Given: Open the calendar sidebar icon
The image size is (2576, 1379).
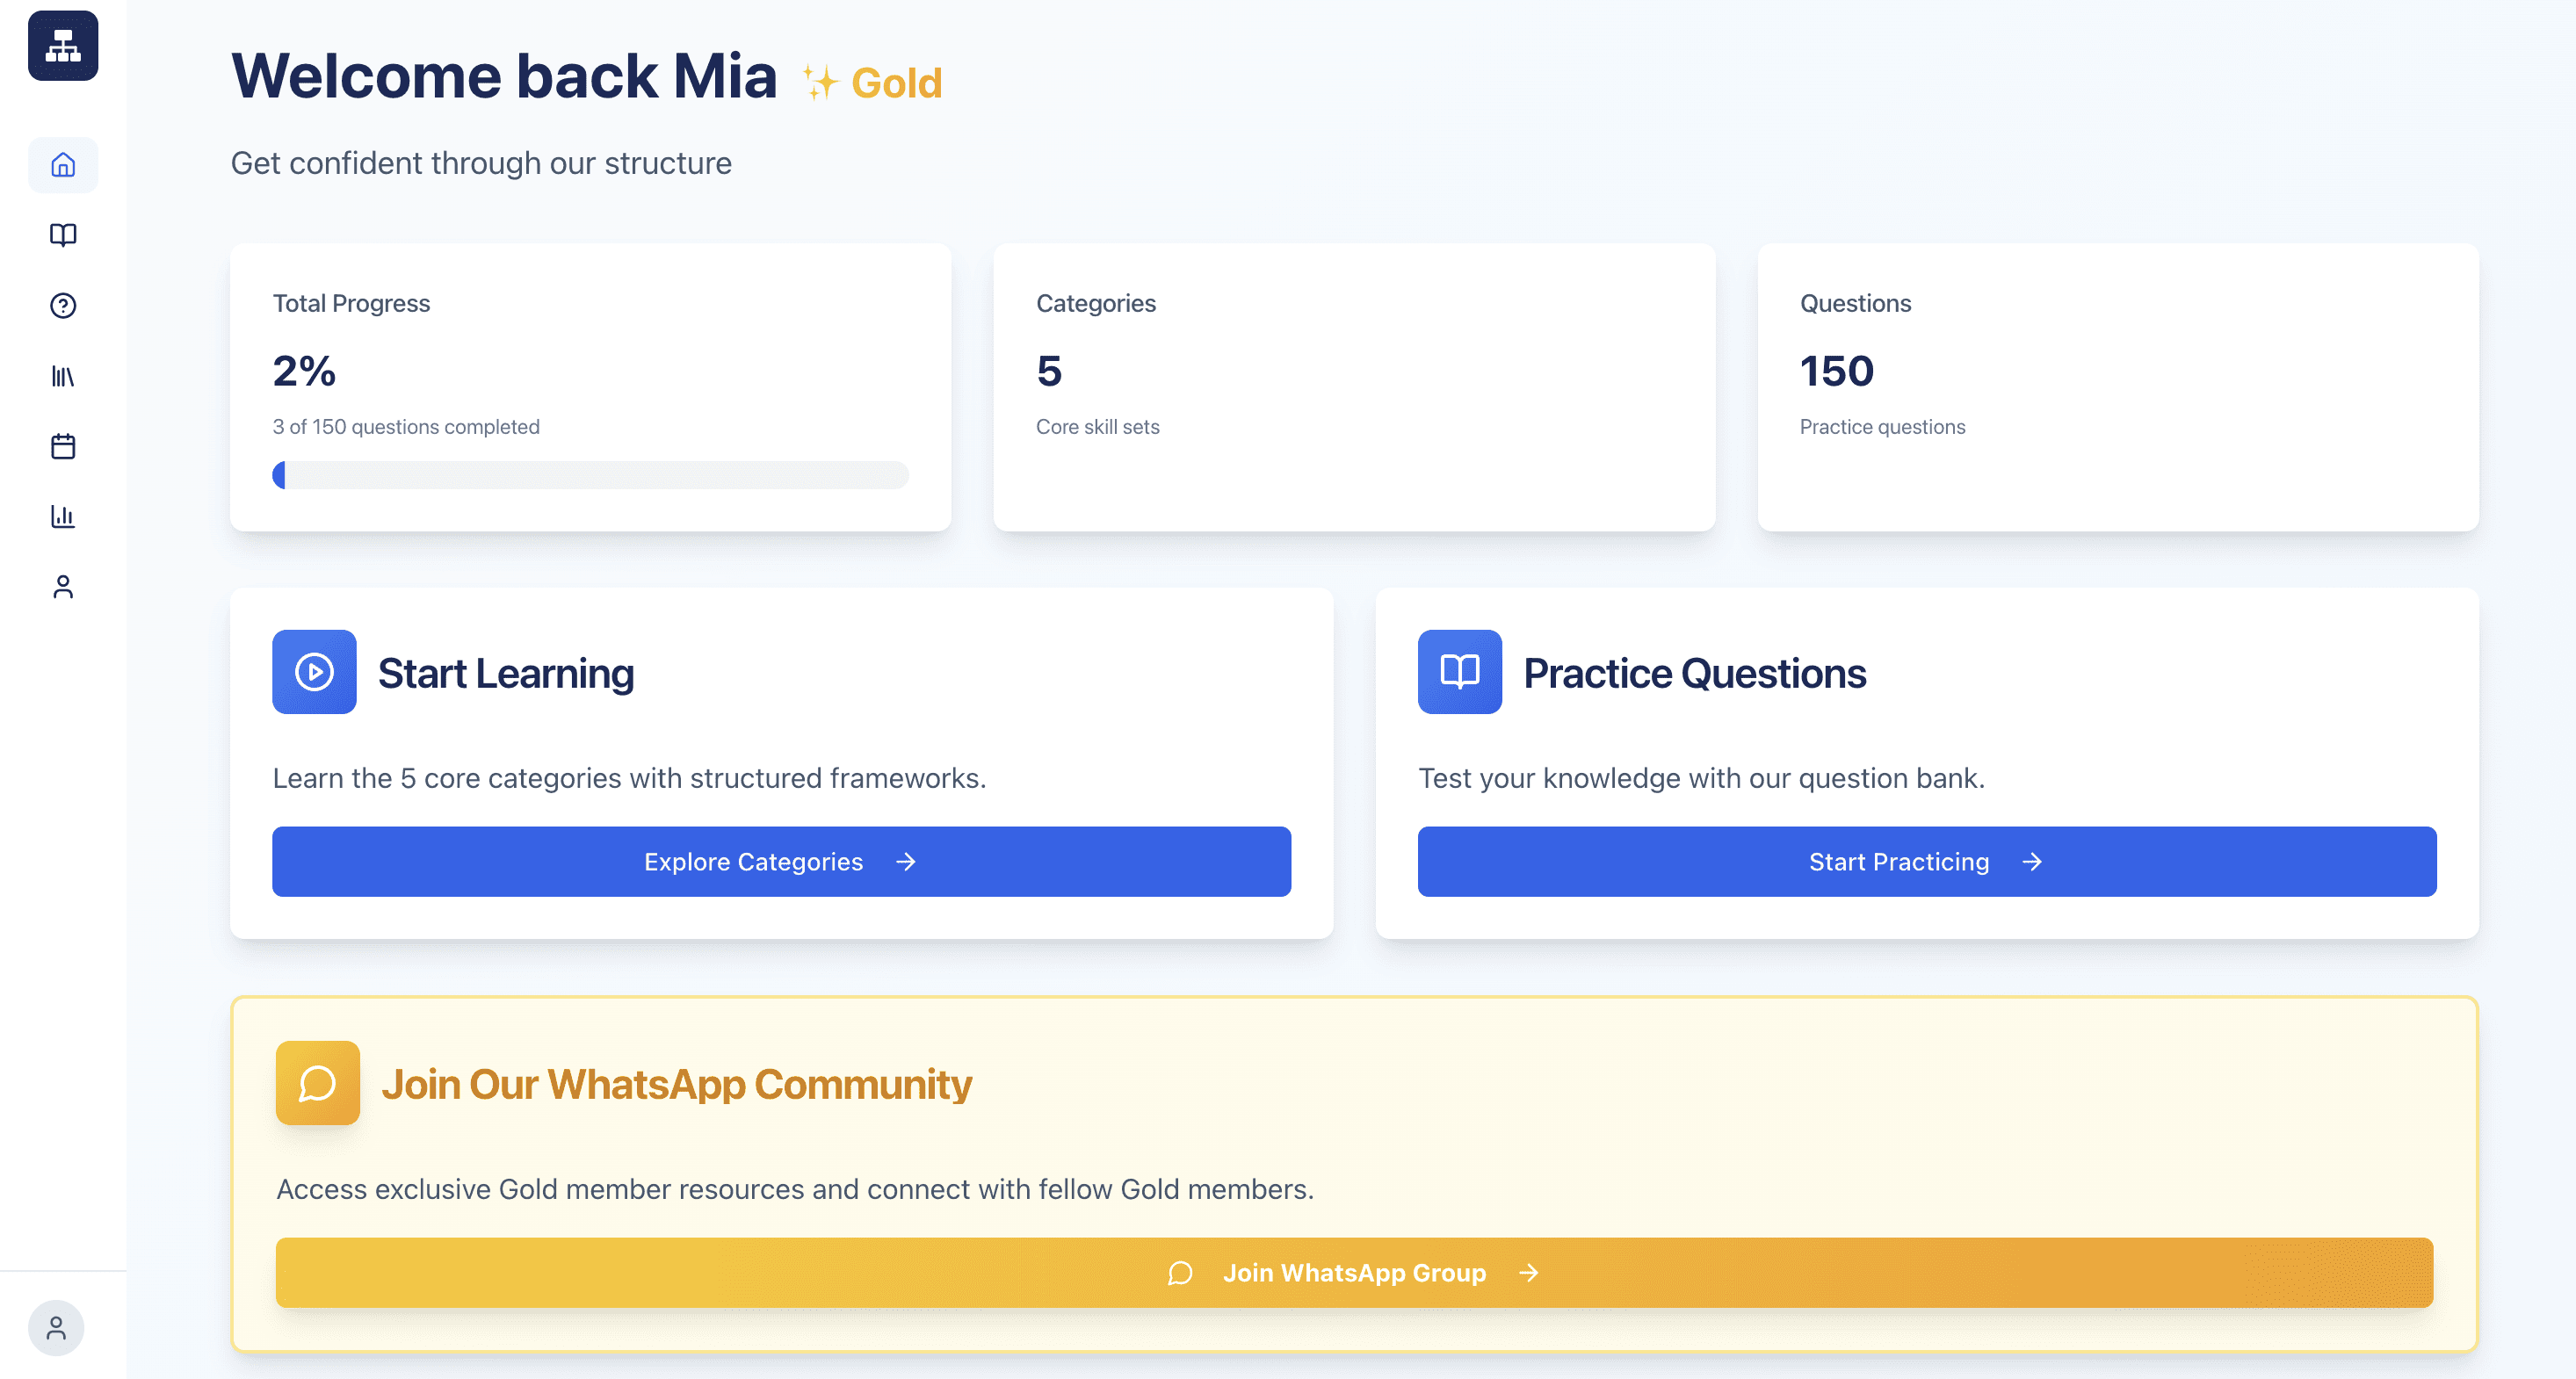Looking at the screenshot, I should click(63, 446).
